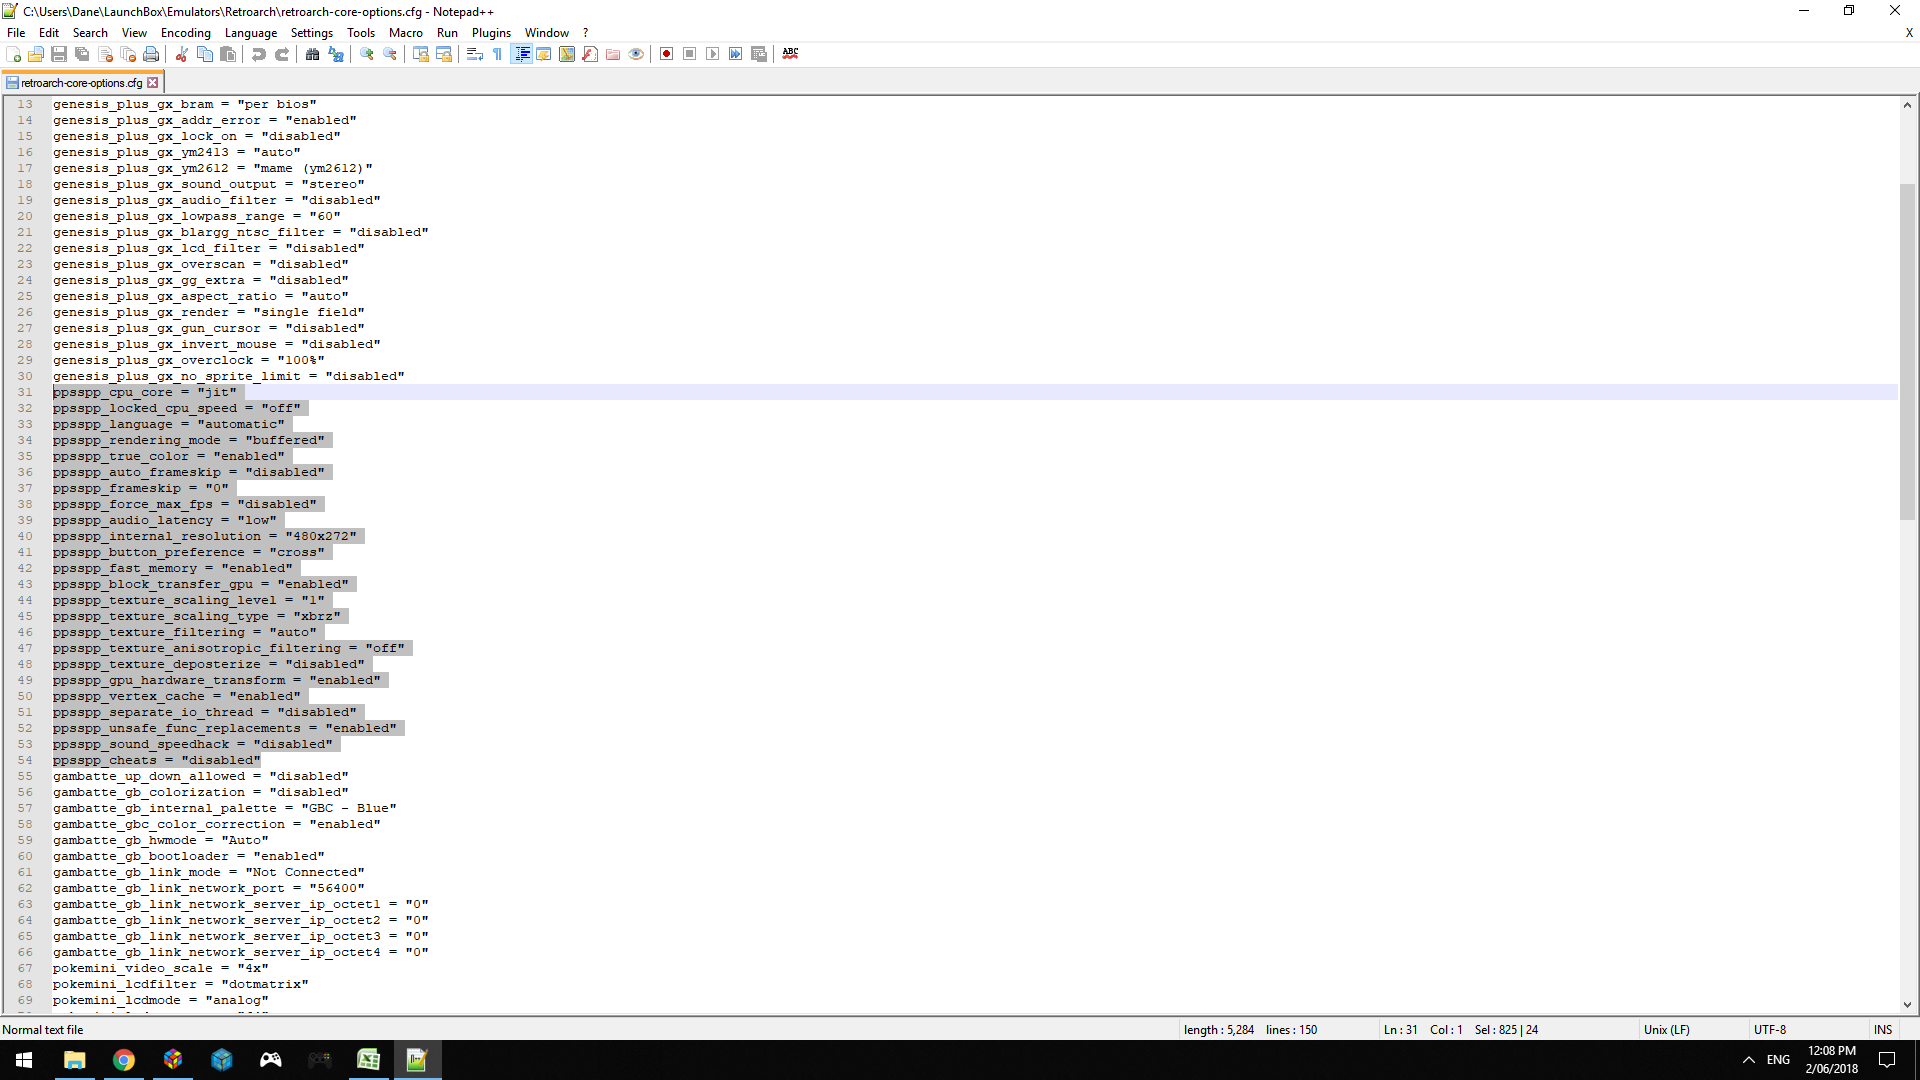Toggle Folder as Workspace panel

click(613, 54)
